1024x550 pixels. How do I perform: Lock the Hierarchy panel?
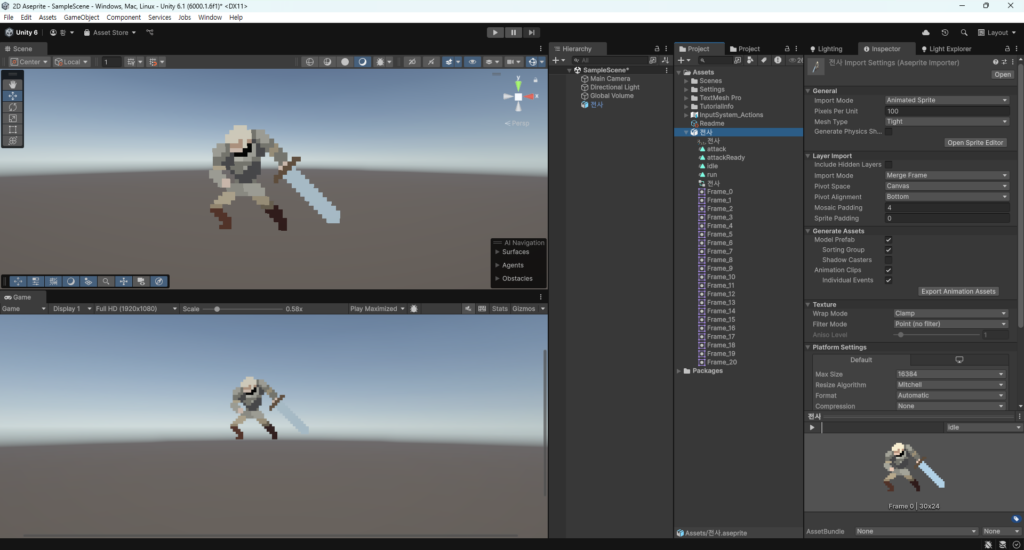(x=657, y=49)
